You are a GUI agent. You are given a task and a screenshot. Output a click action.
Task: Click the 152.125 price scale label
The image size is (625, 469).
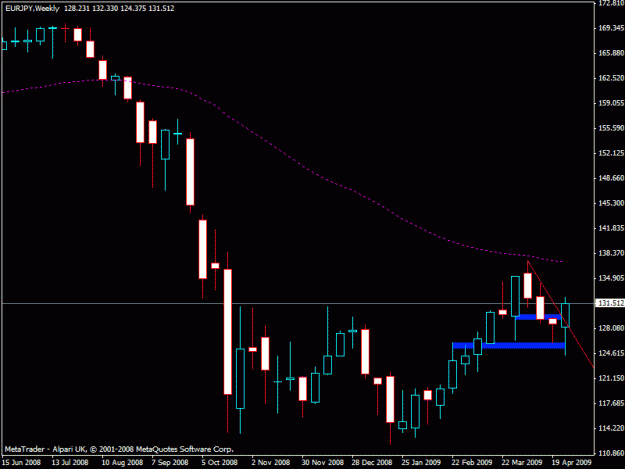coord(611,153)
